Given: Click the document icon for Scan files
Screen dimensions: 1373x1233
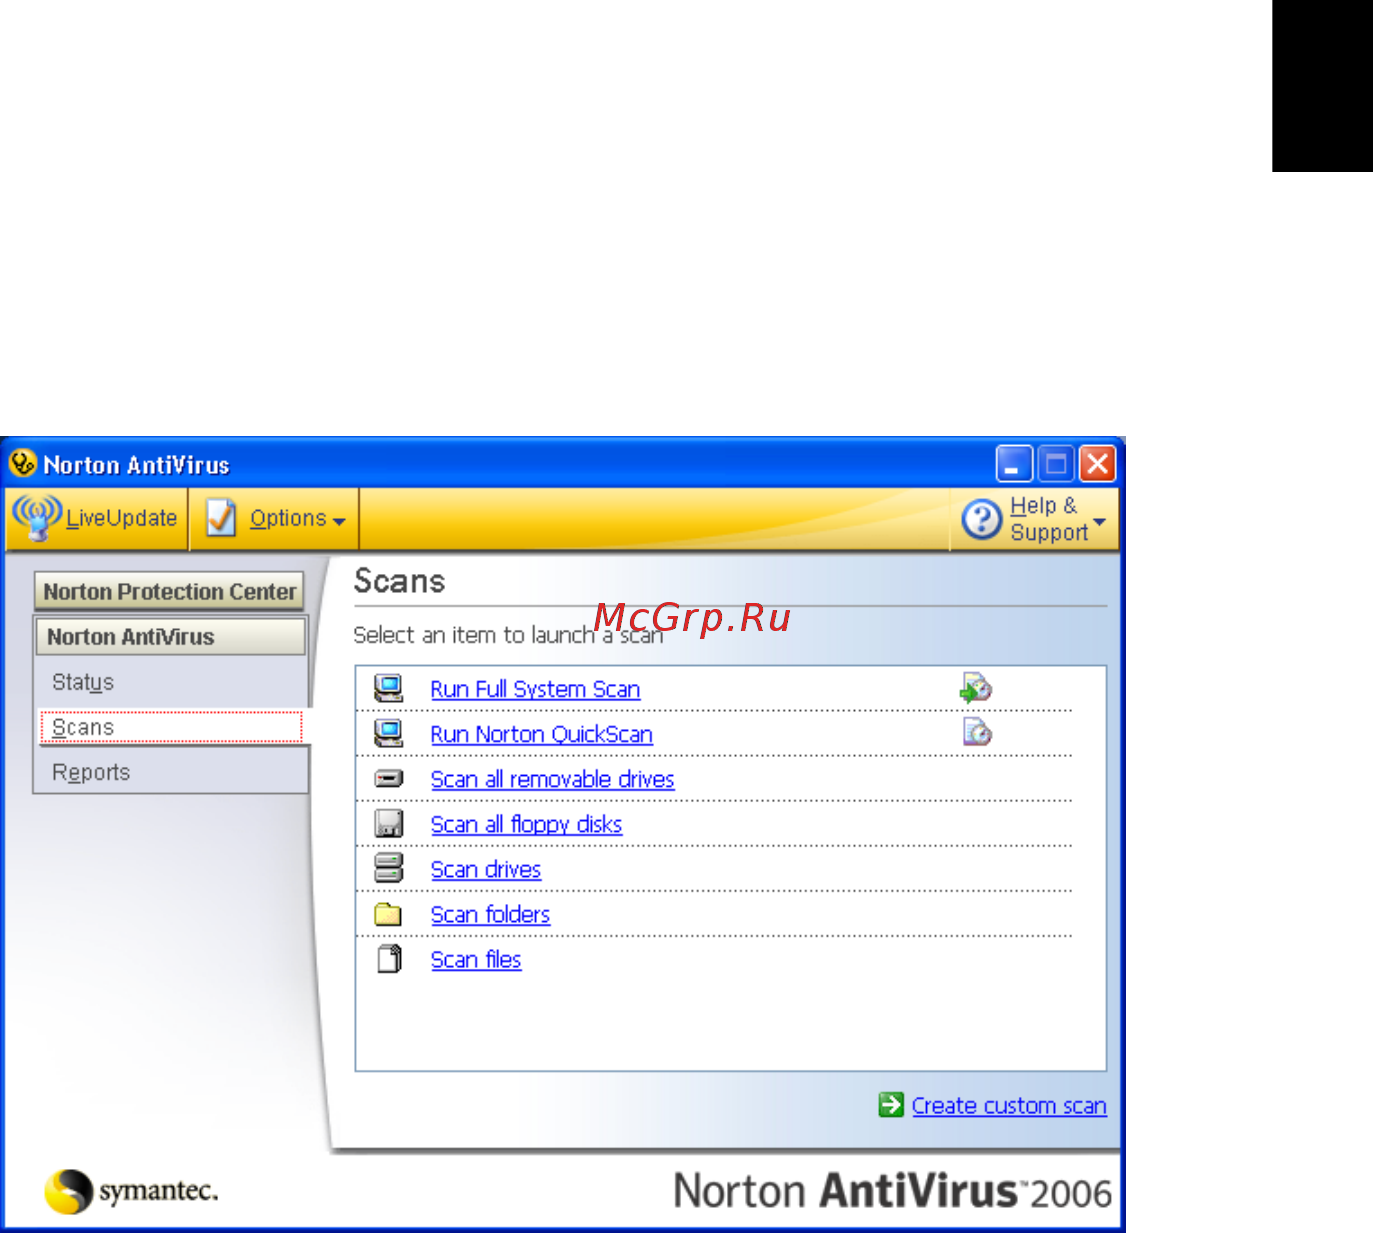Looking at the screenshot, I should point(389,959).
